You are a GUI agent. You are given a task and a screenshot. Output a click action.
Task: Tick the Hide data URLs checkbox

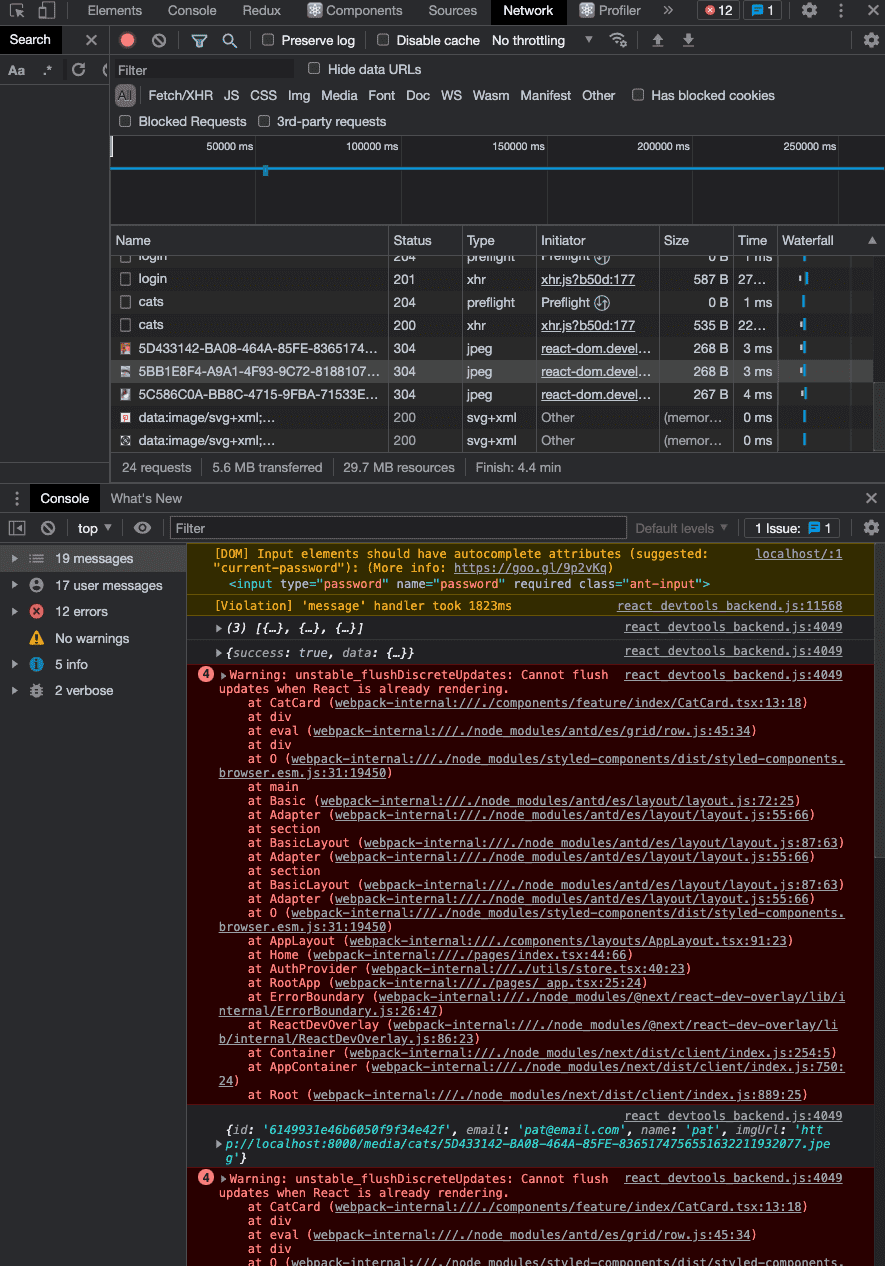[x=314, y=69]
